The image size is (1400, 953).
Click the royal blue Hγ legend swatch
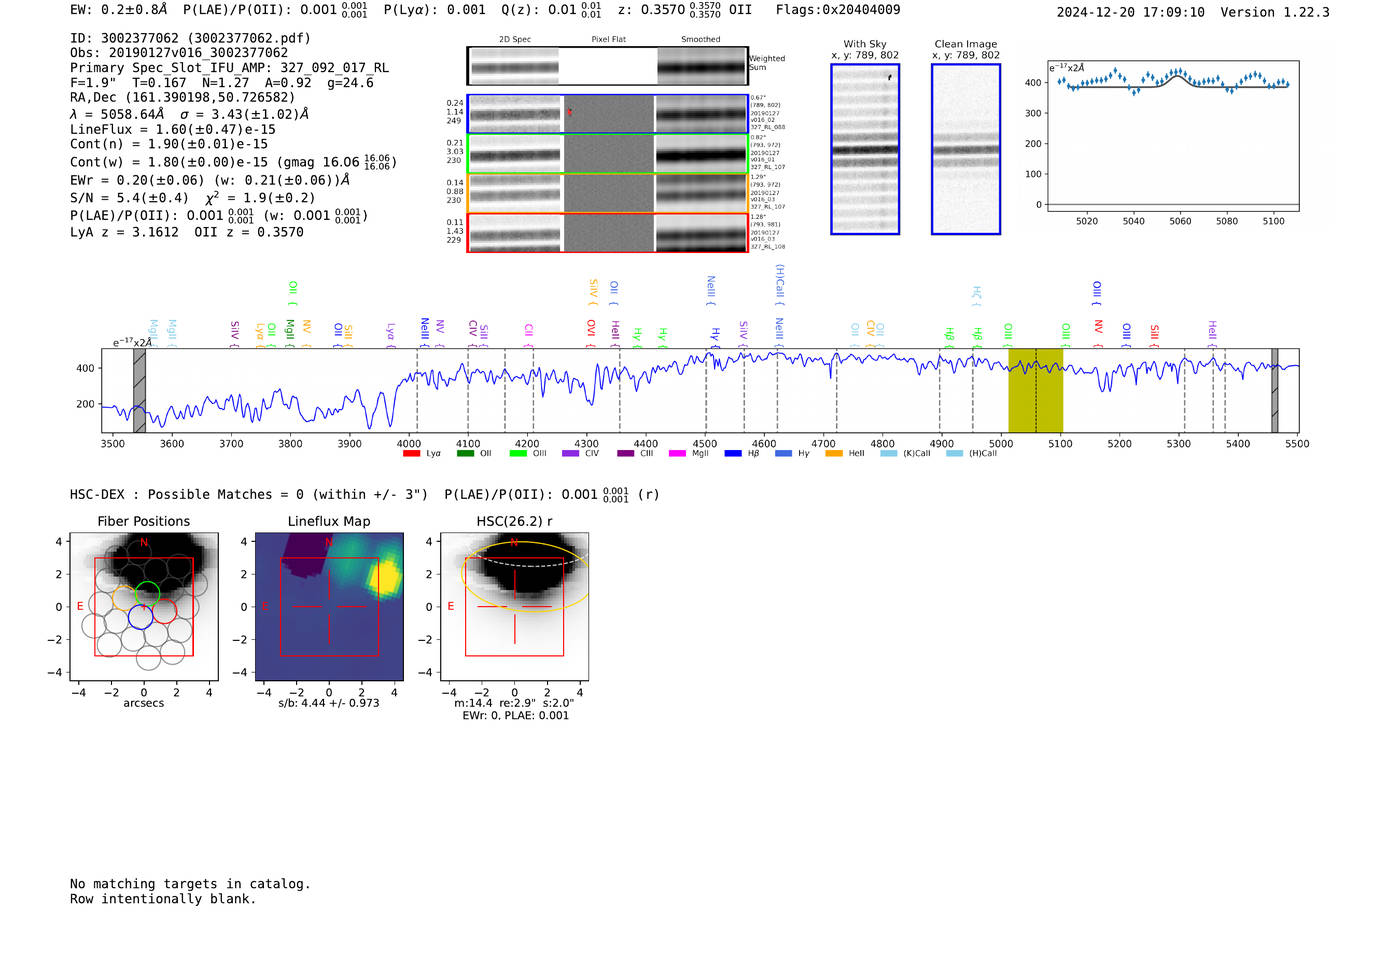coord(783,454)
